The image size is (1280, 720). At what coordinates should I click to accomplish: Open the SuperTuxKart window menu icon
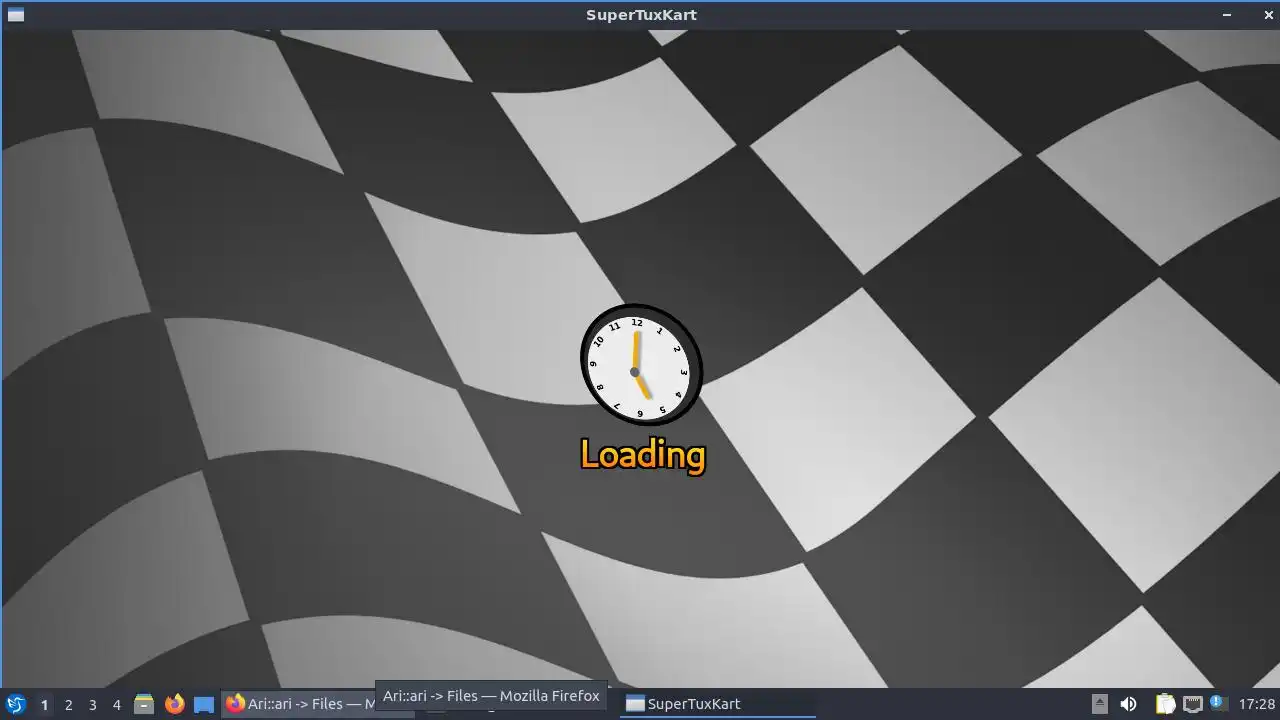[x=15, y=15]
